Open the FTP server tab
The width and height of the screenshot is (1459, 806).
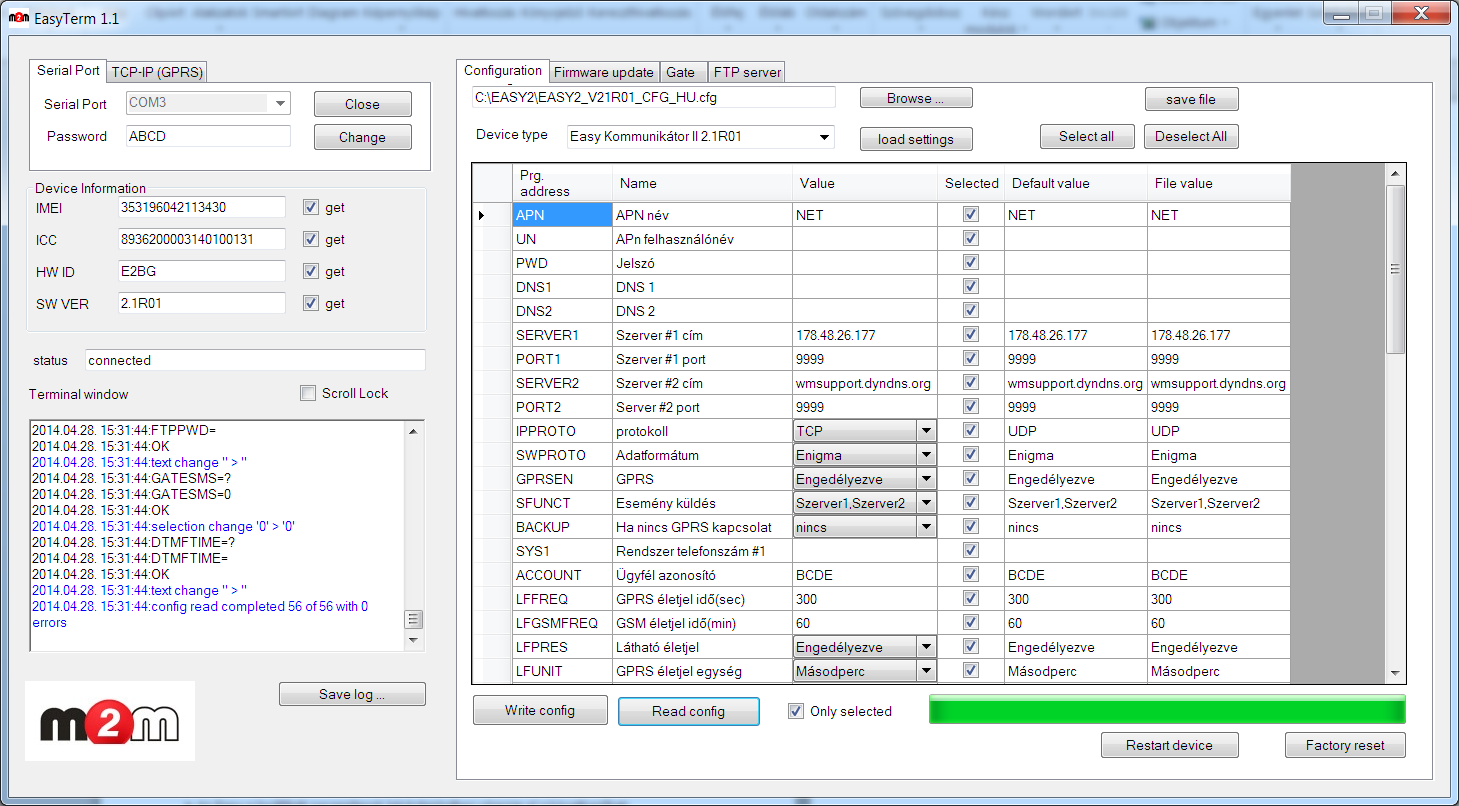click(747, 72)
